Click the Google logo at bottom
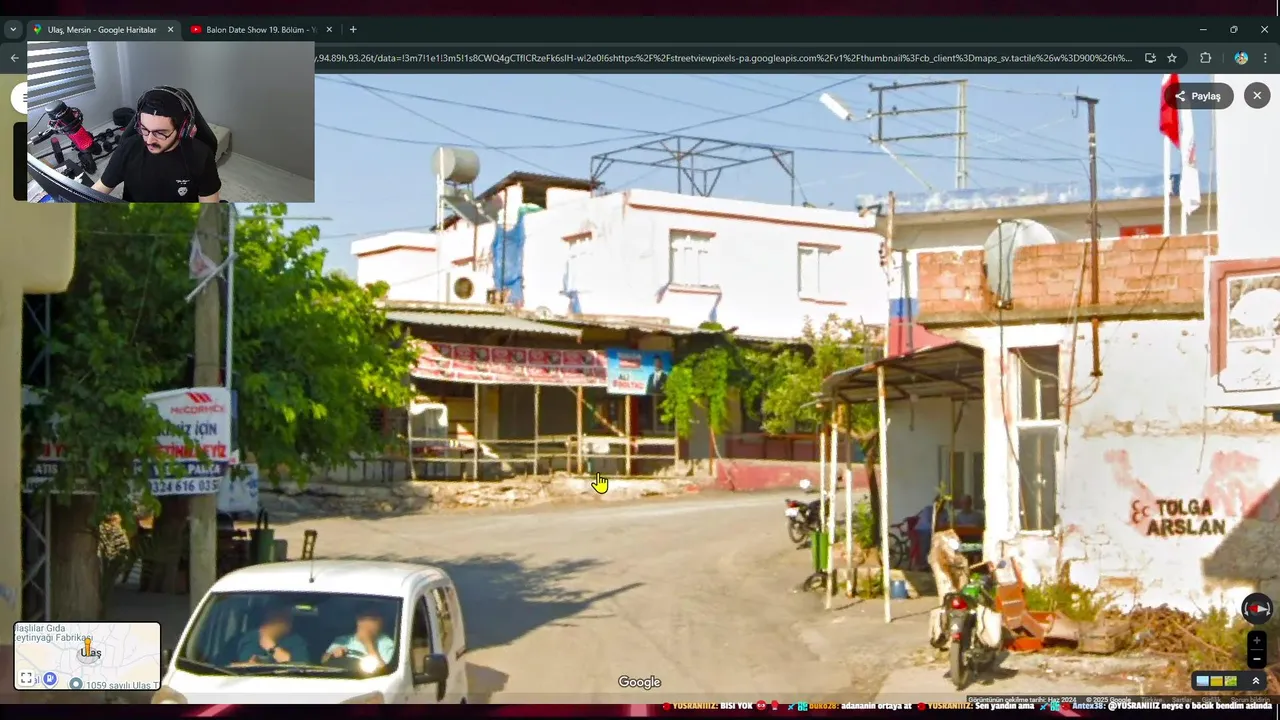 click(639, 682)
